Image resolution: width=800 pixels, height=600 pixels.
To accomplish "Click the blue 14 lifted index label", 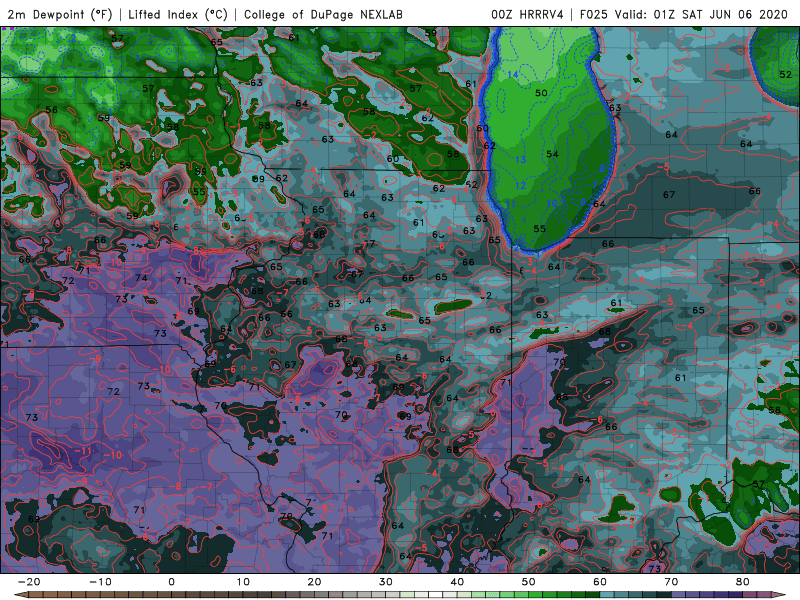I will pos(513,75).
